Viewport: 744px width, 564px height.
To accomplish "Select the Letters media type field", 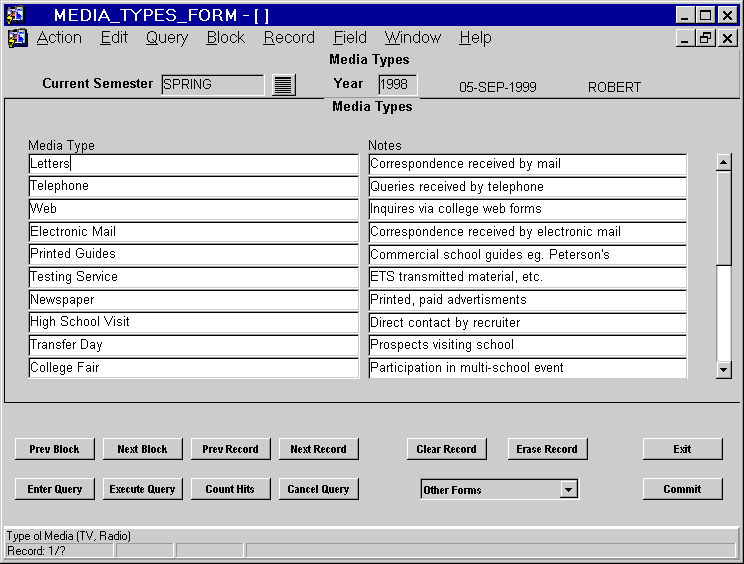I will click(194, 164).
